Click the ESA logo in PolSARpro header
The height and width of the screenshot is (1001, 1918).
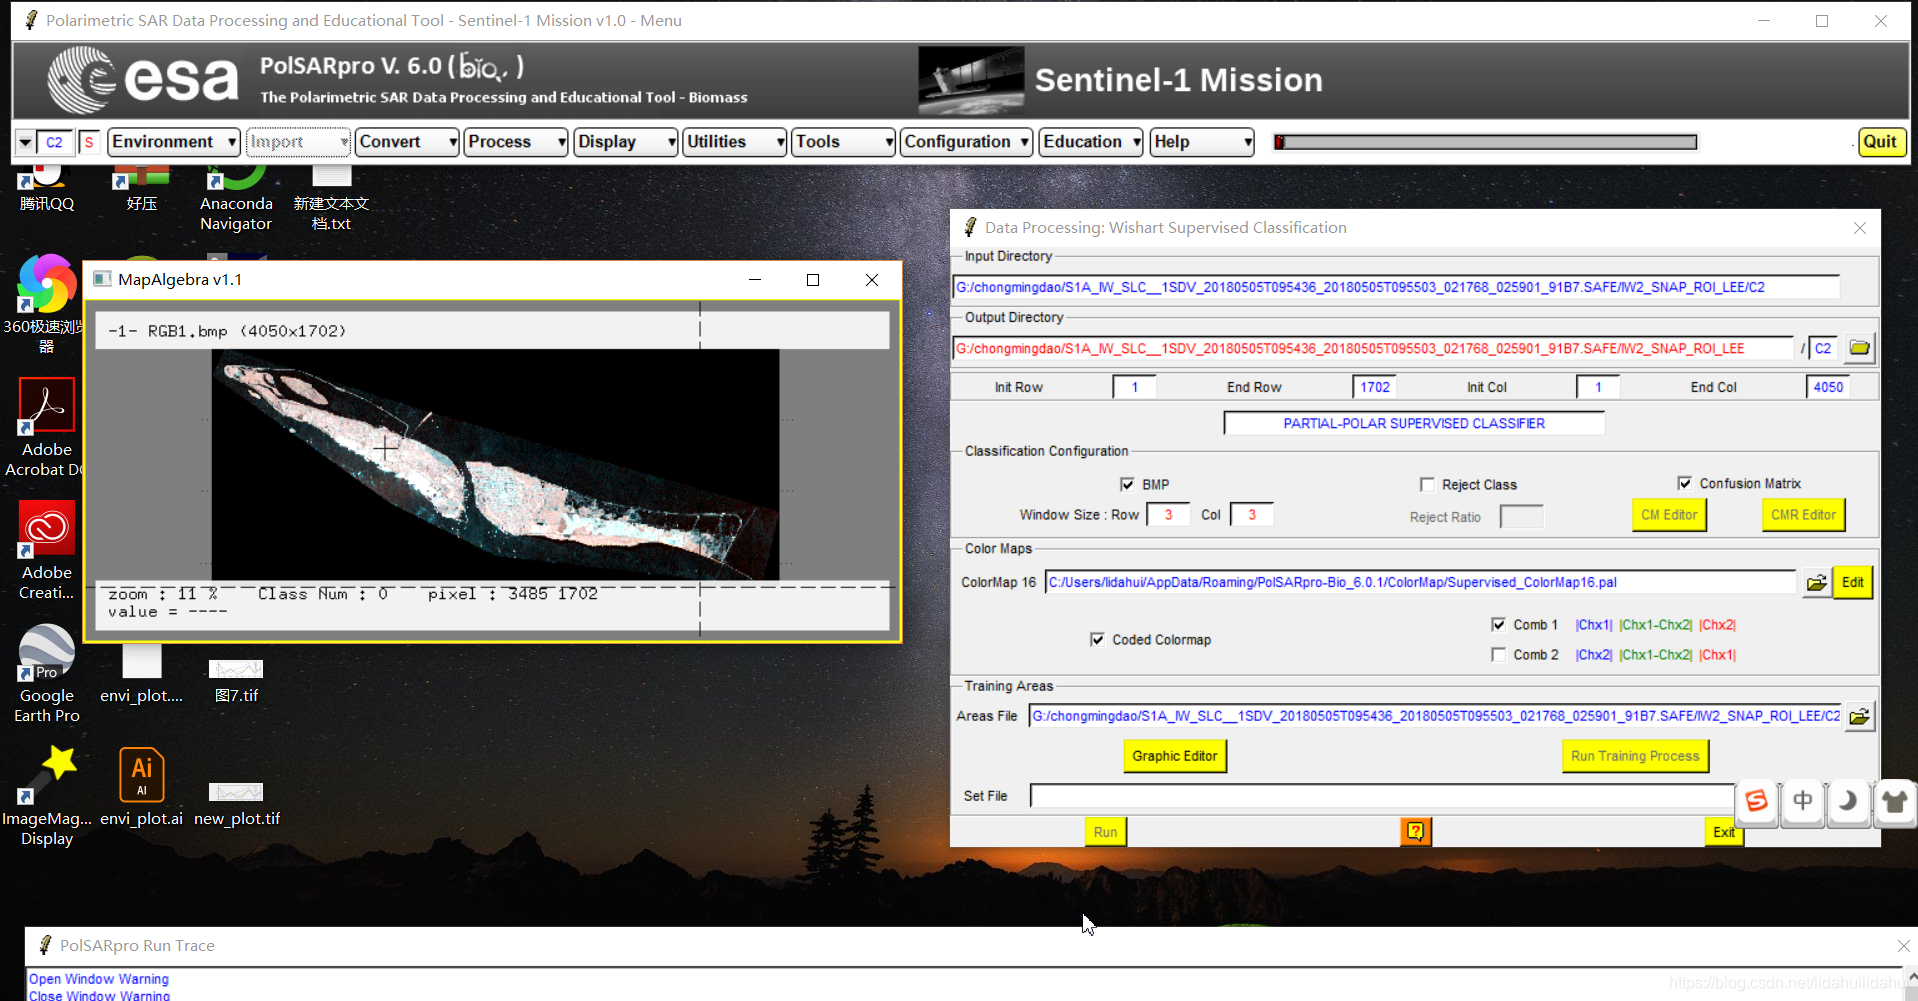point(144,80)
